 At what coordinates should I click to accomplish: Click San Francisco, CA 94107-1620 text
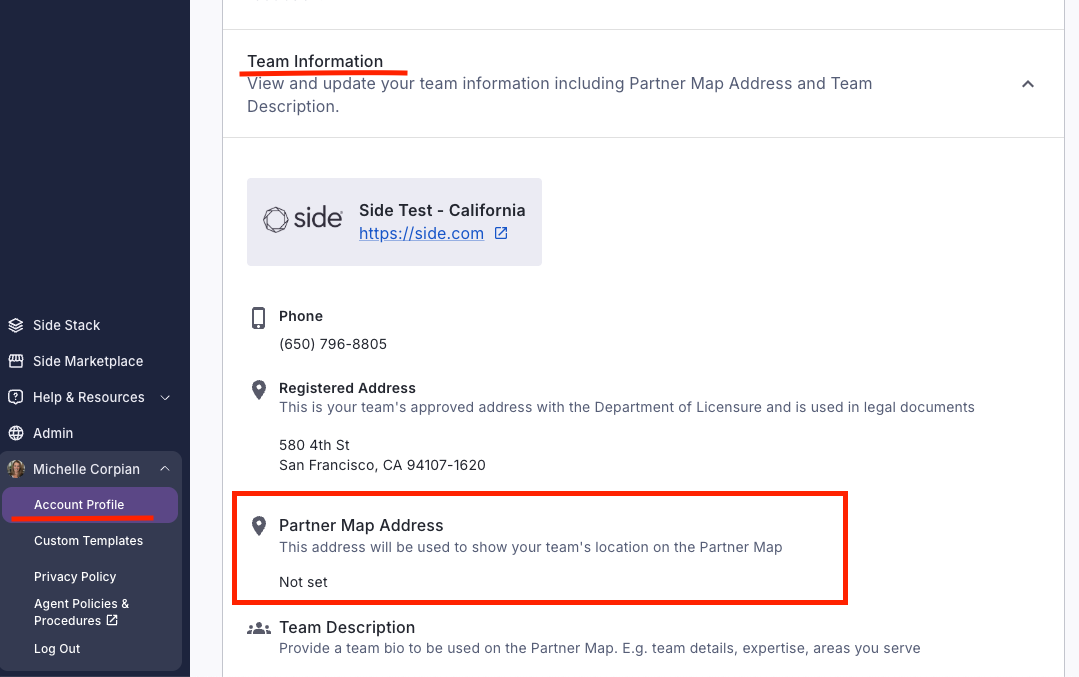tap(382, 465)
